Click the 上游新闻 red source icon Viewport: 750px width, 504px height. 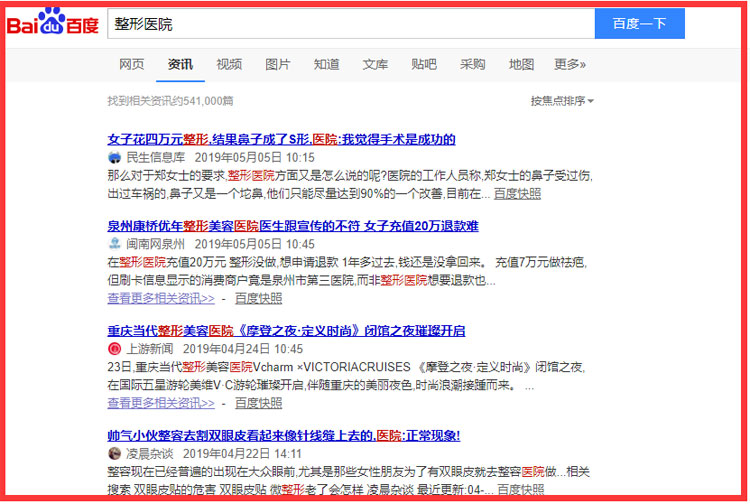(x=114, y=349)
